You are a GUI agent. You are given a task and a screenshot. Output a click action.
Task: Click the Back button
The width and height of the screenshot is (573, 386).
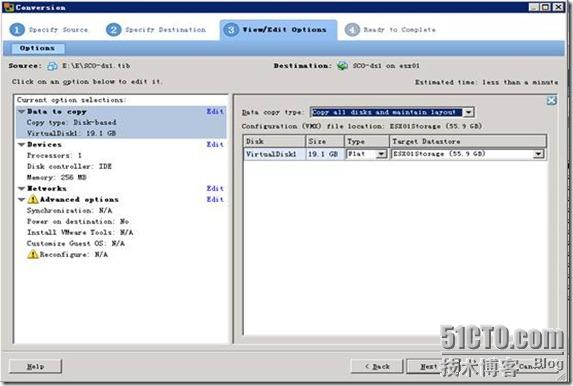(377, 366)
